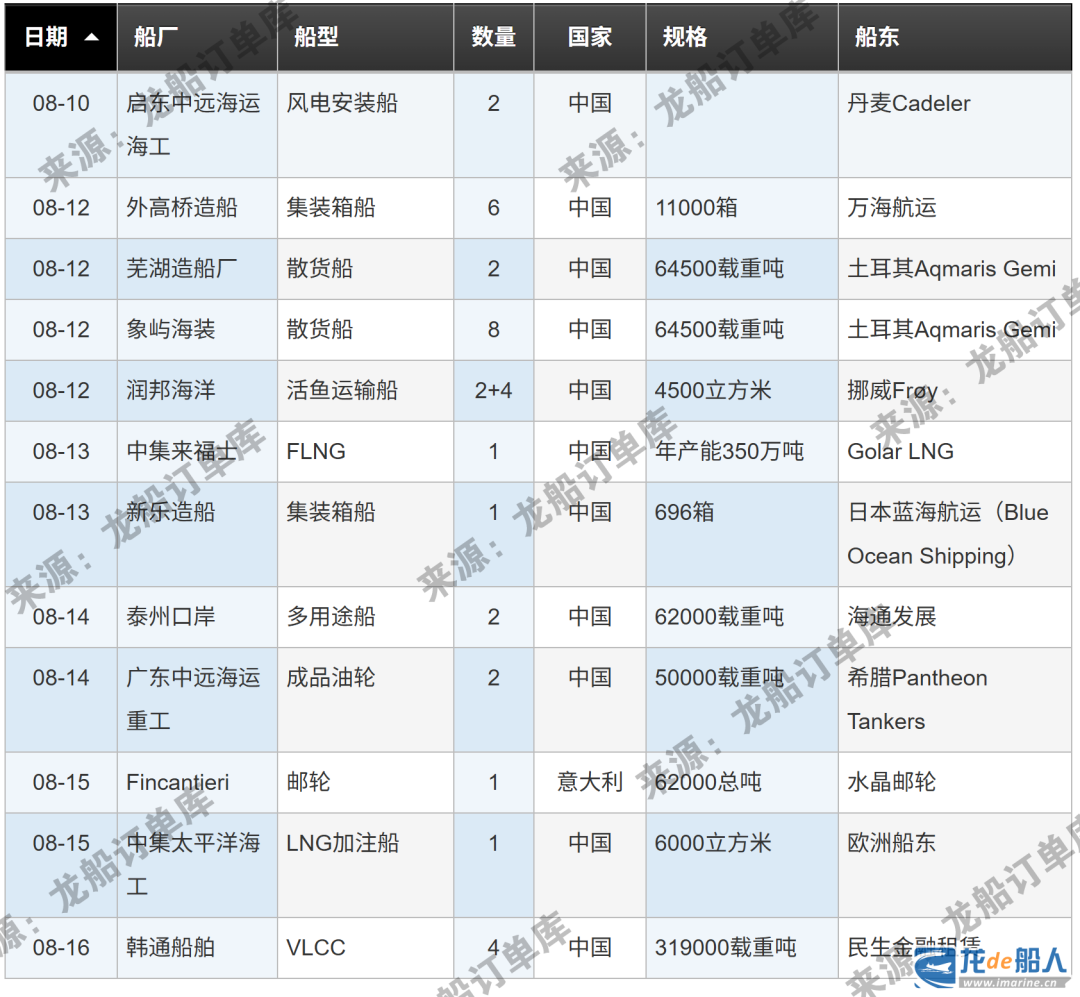Viewport: 1080px width, 997px height.
Task: Click the VLCC ship type cell
Action: click(x=365, y=947)
